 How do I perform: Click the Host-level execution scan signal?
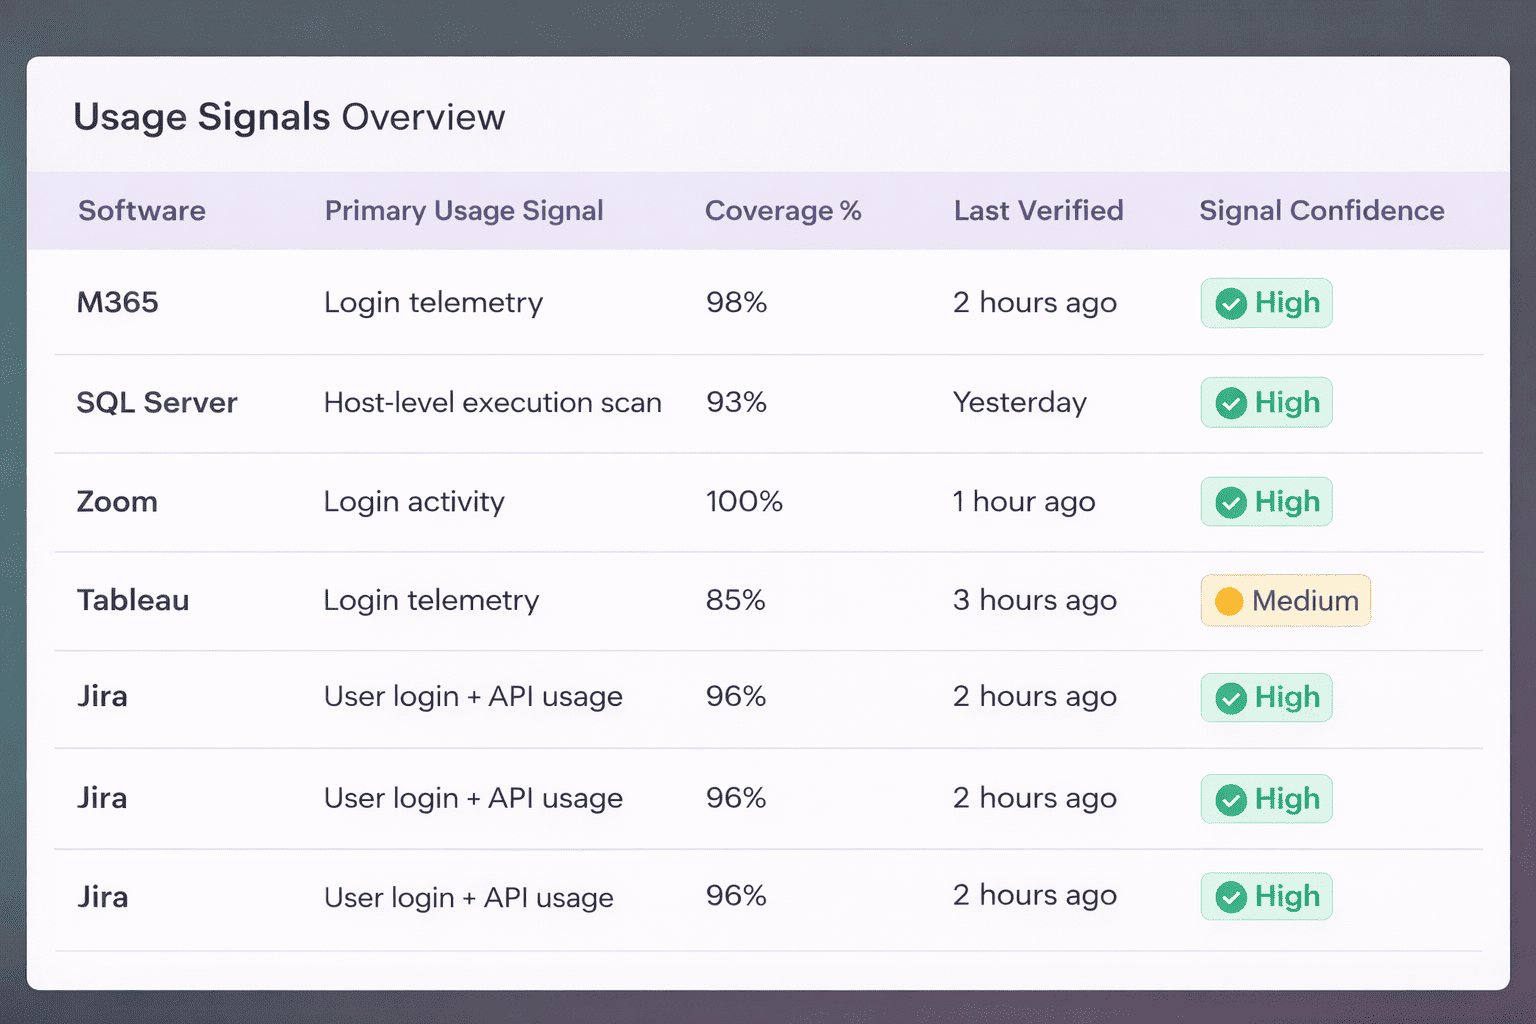click(492, 403)
